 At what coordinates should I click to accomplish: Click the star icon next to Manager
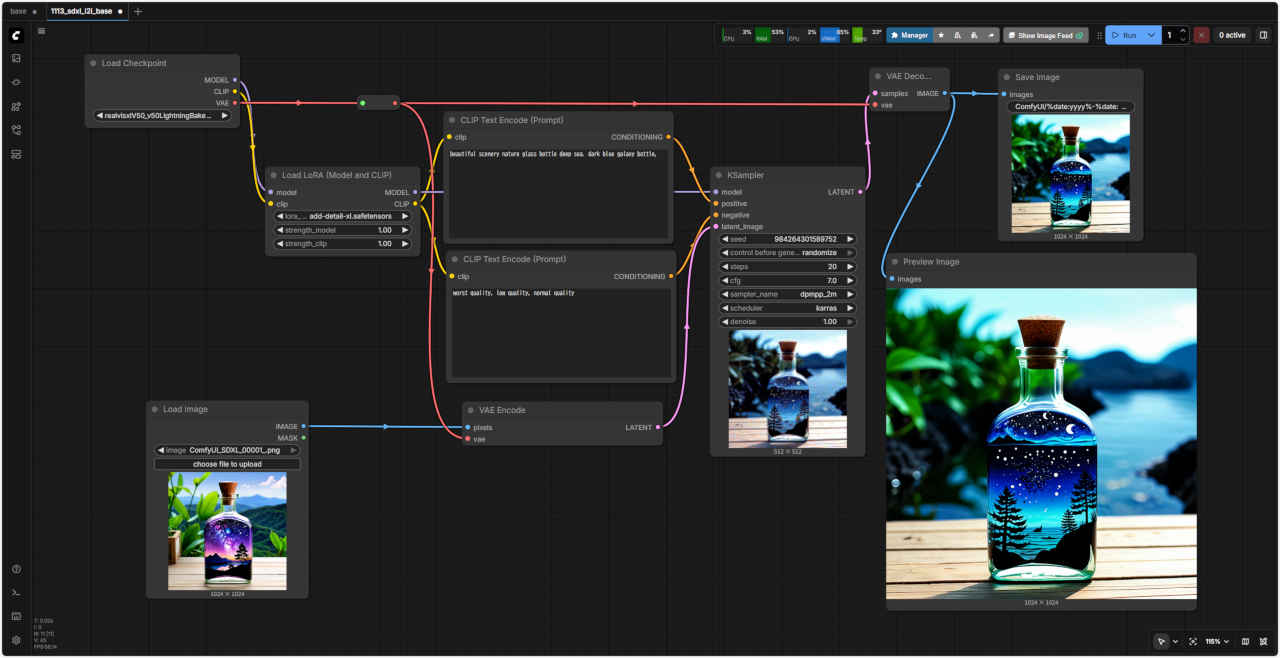point(940,35)
